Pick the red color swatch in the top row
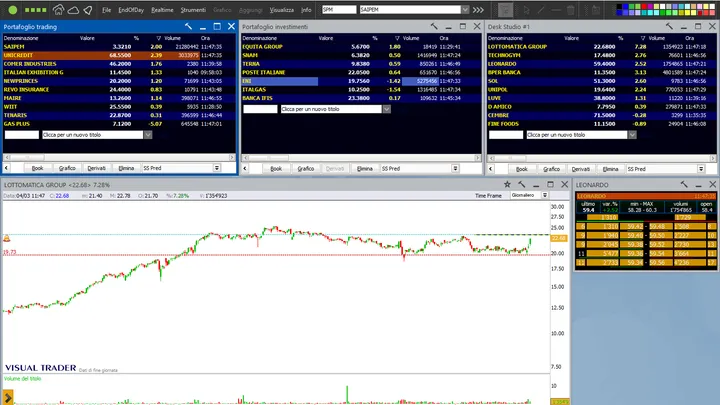 [644, 6]
